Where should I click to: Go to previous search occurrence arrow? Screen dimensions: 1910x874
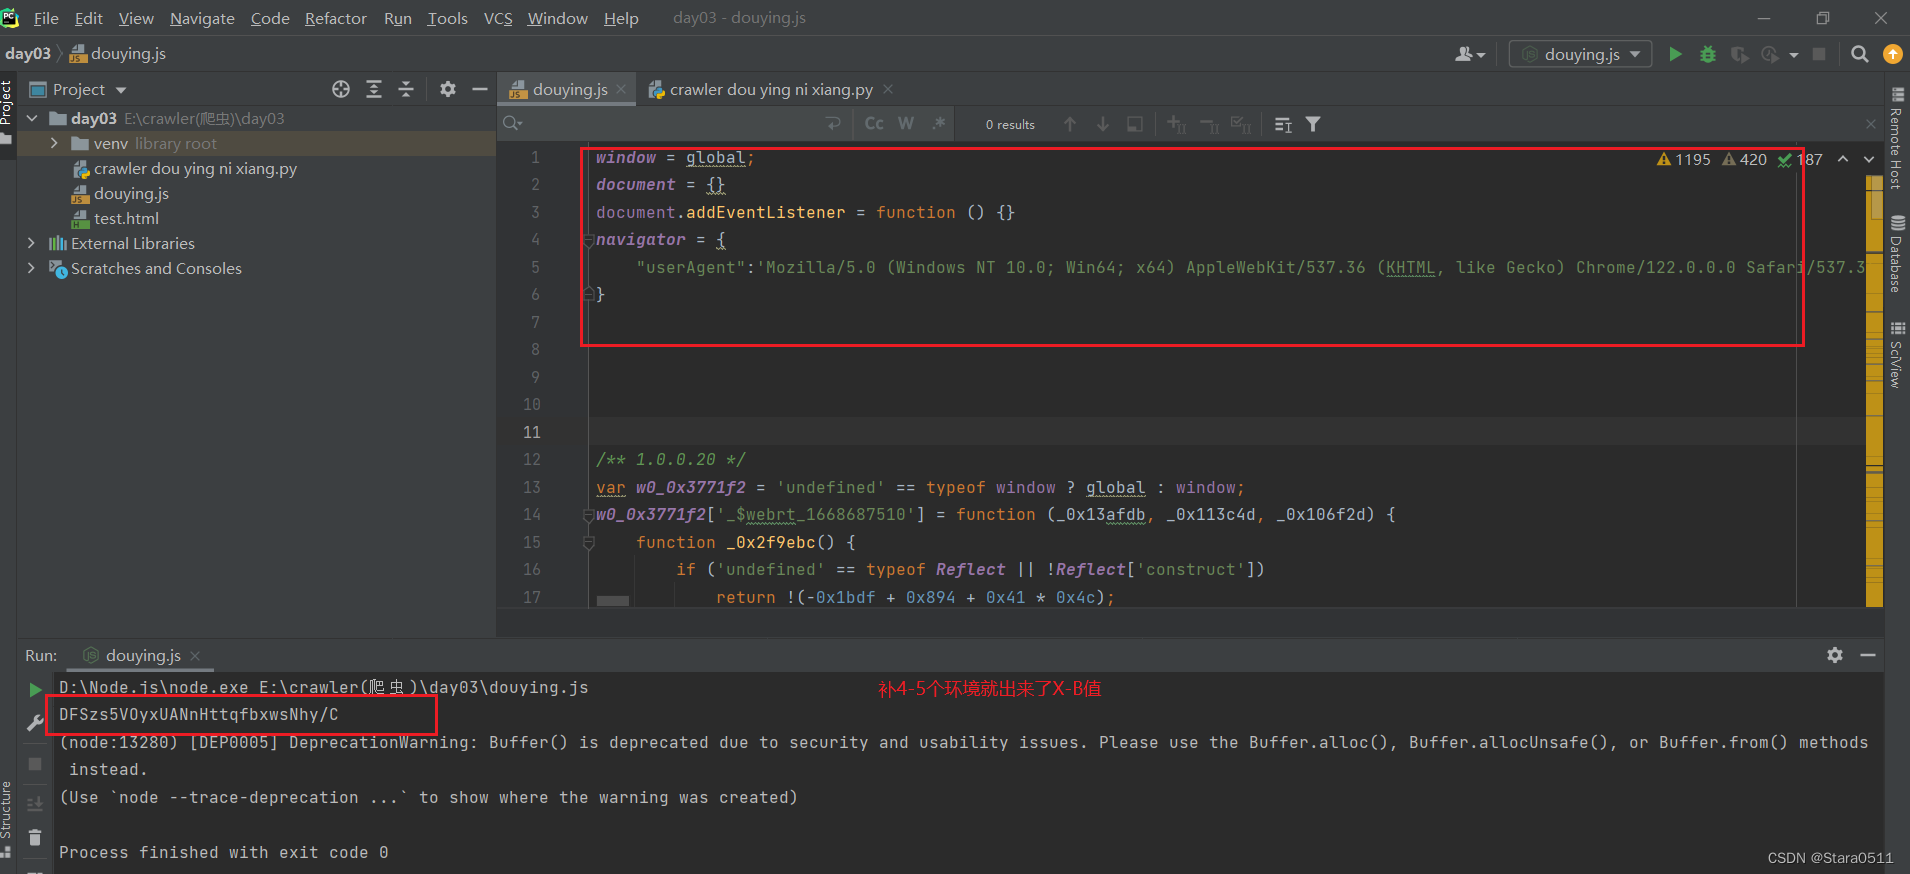1070,124
